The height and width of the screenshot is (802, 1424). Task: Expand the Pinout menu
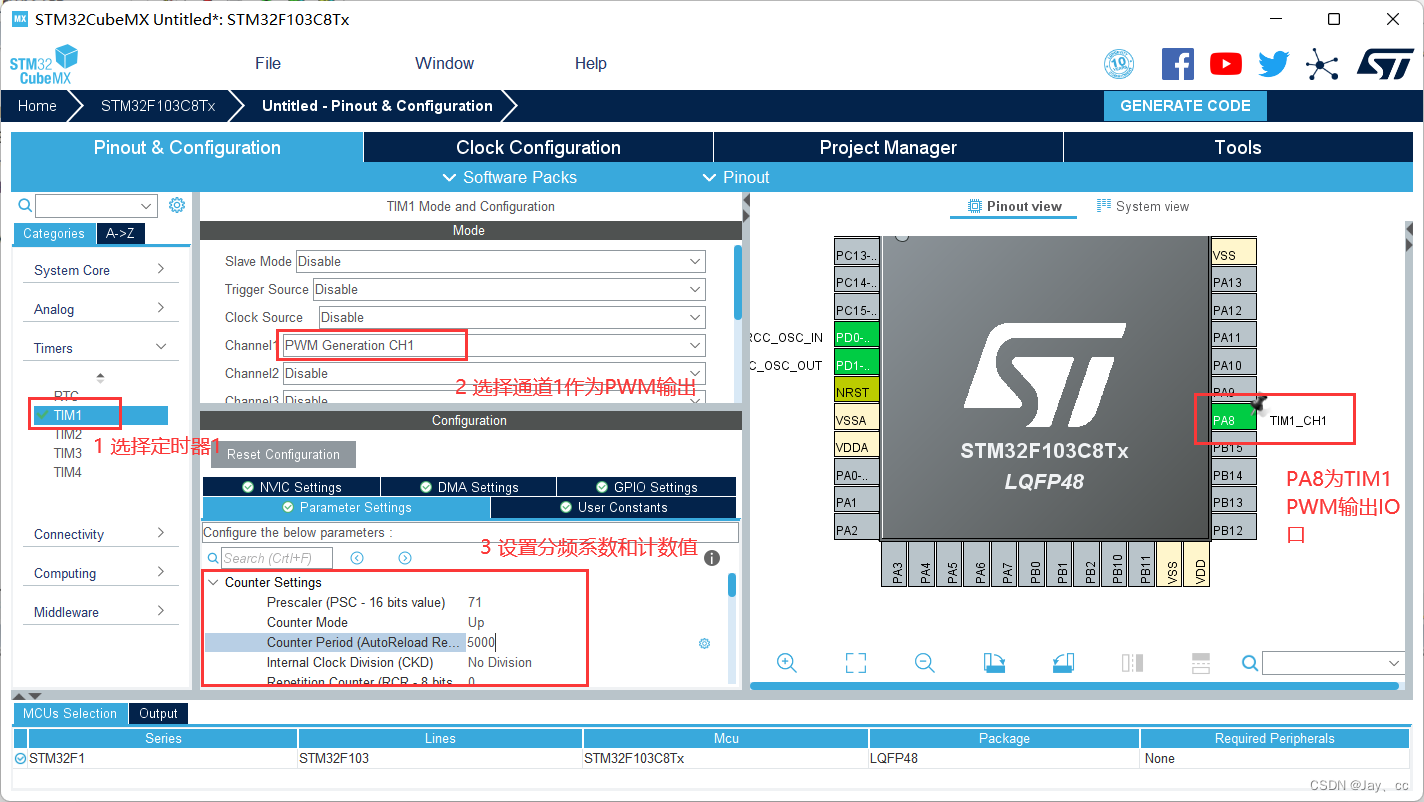tap(736, 177)
